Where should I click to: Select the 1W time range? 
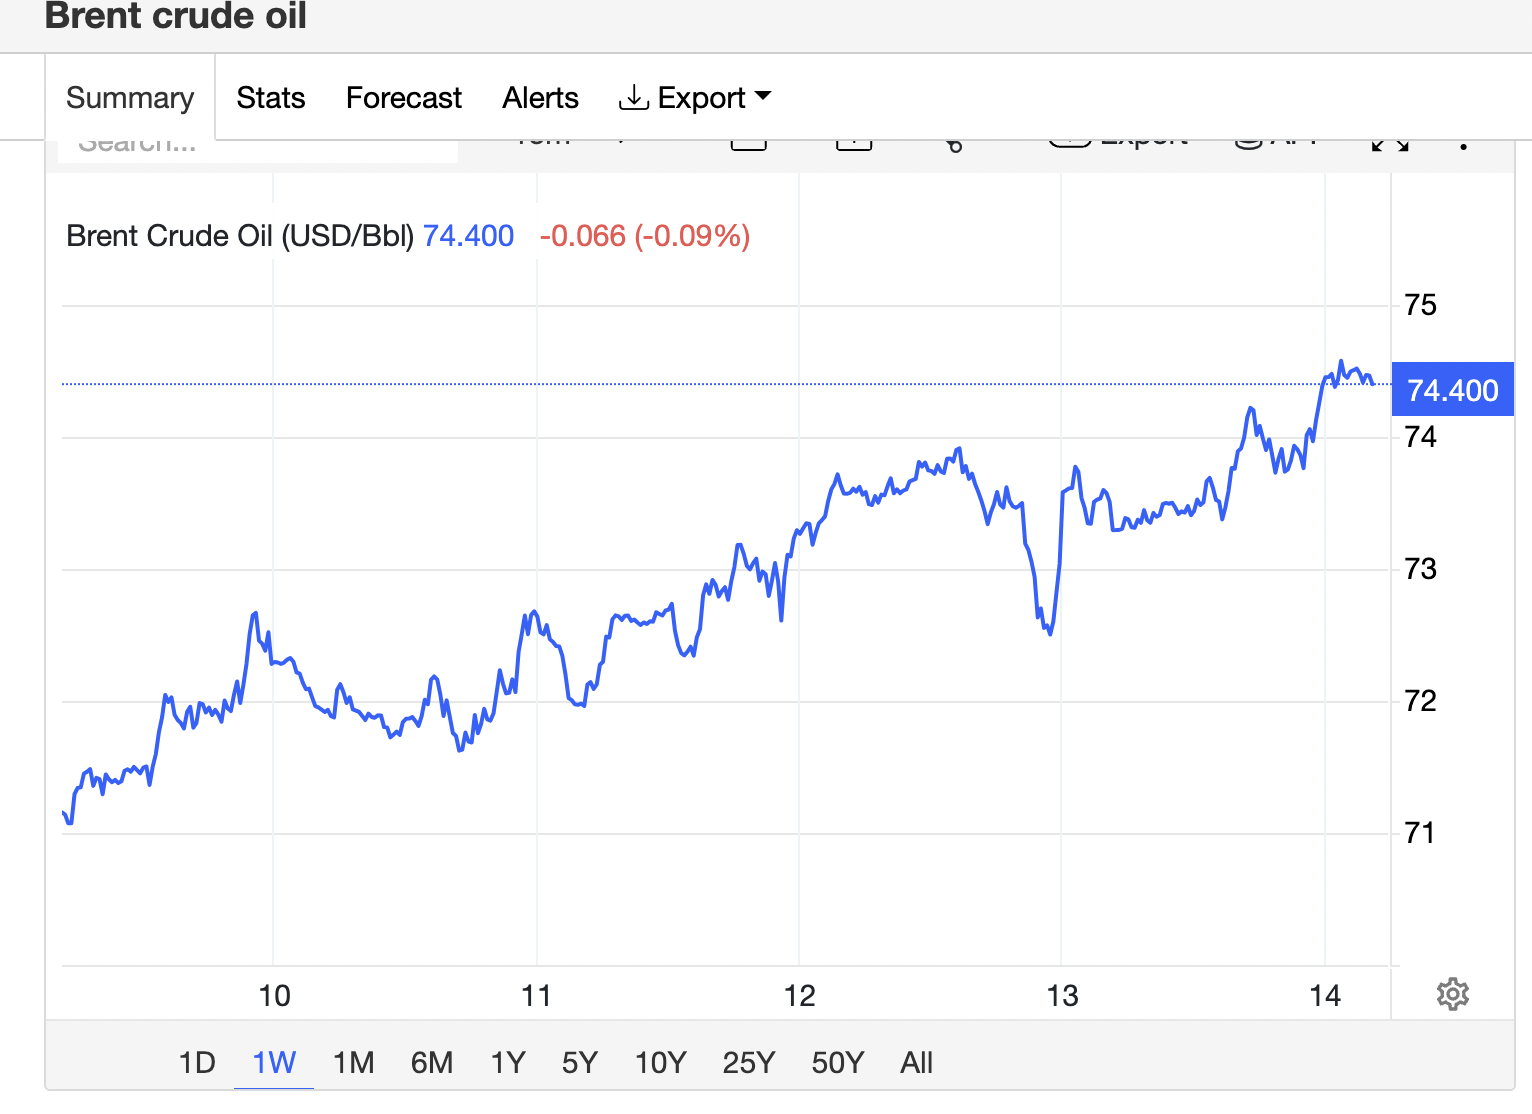274,1062
